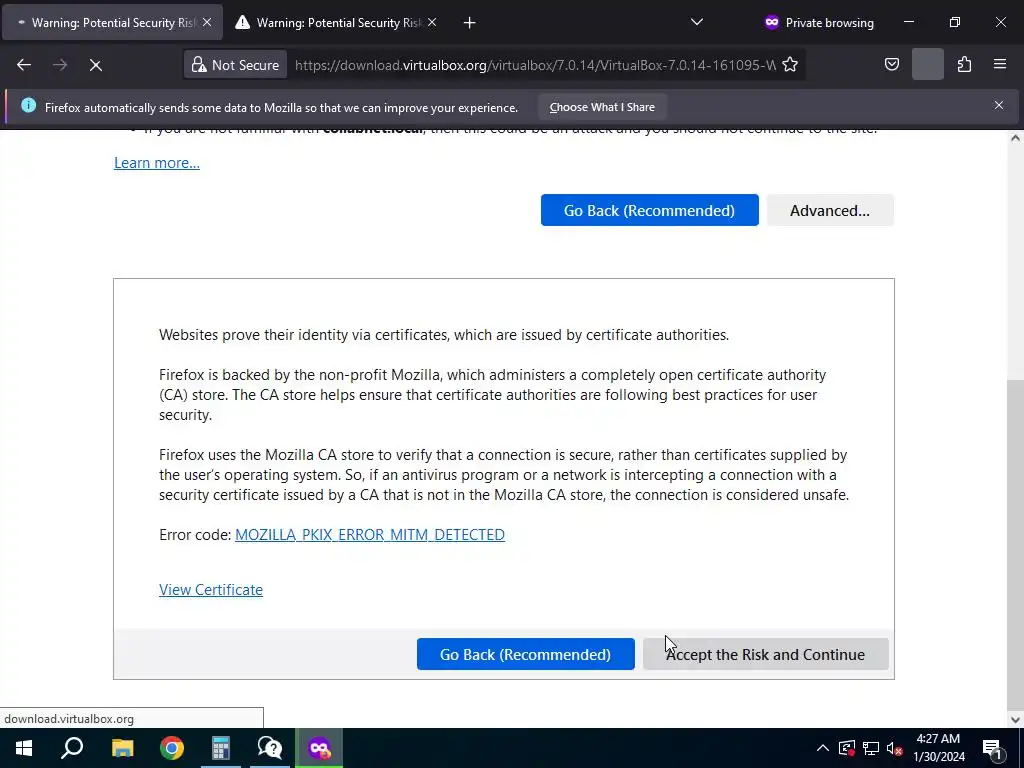Screen dimensions: 1024x768
Task: Switch to the first Warning: Potential Security Risk tab
Action: click(112, 23)
